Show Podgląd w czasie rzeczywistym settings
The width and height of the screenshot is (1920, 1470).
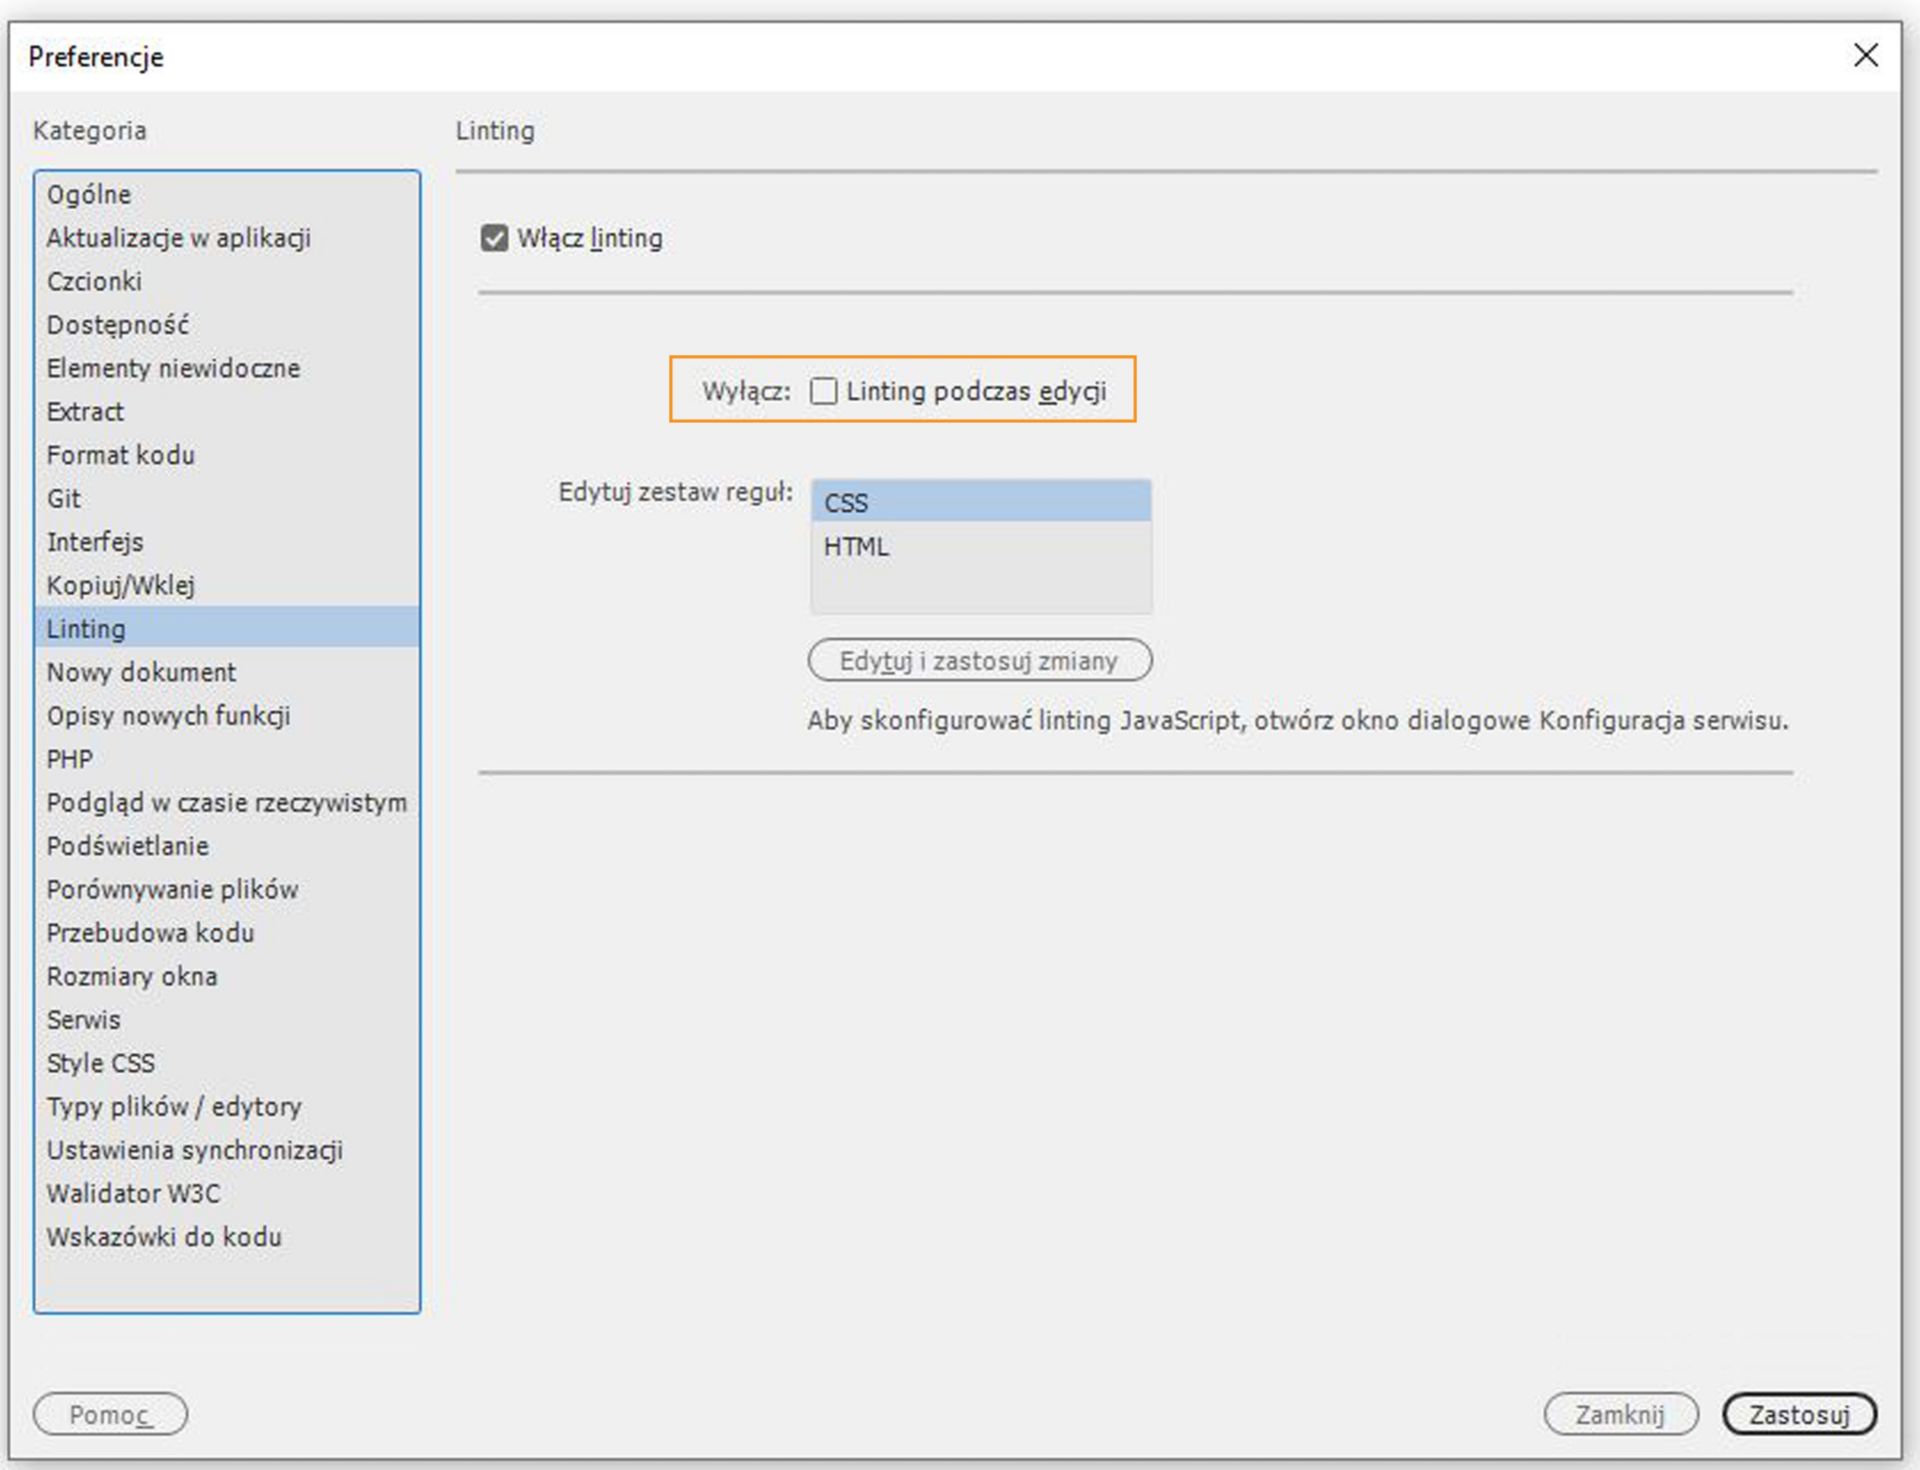pos(226,803)
